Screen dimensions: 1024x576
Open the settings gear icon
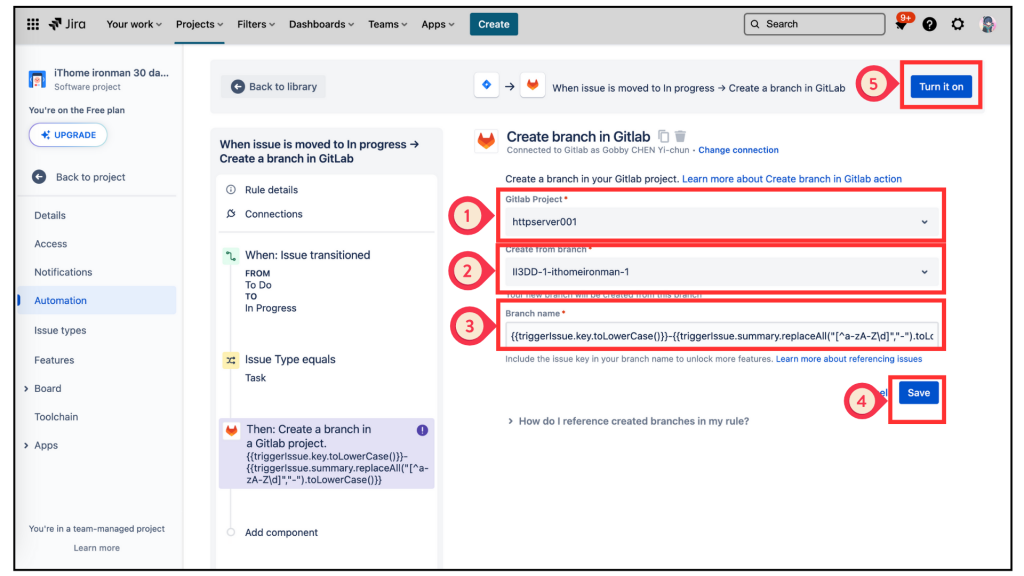[x=957, y=24]
